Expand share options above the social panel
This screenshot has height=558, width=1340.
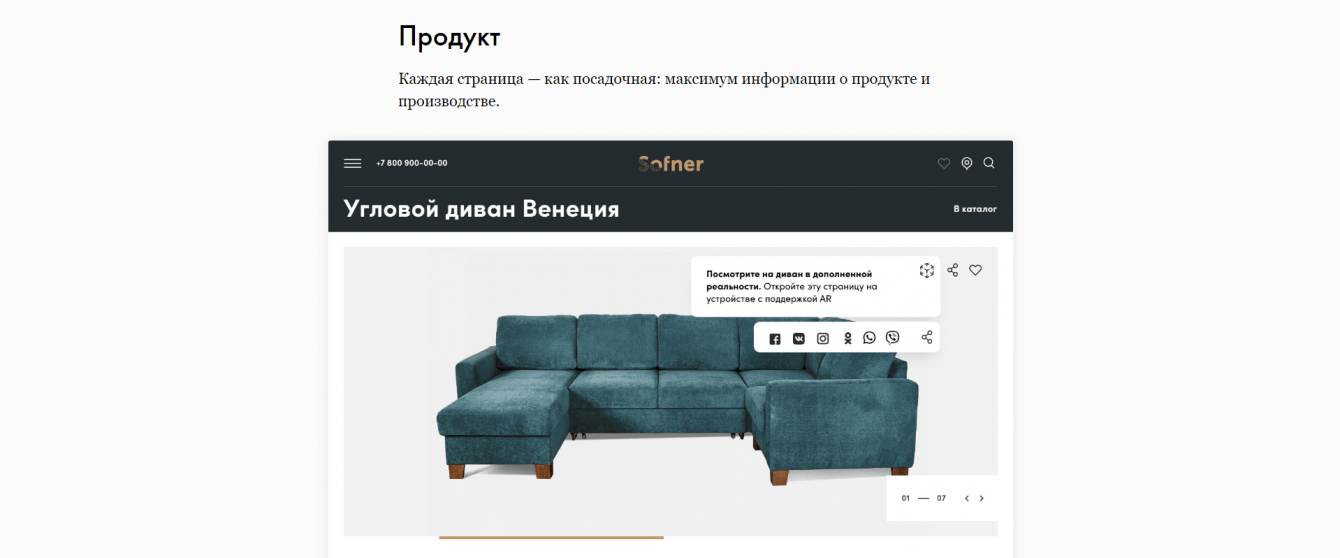(x=953, y=270)
